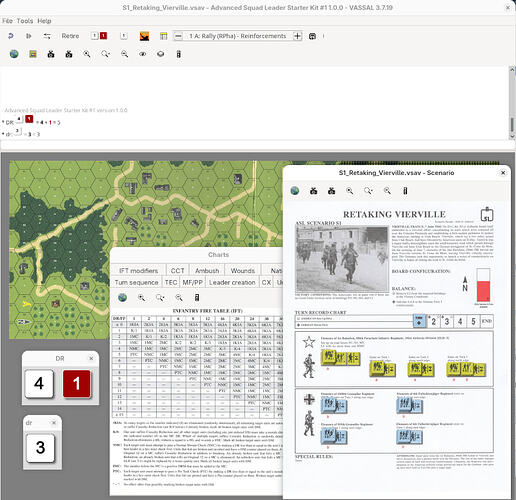516x500 pixels.
Task: Switch to Leader creation tab in Charts
Action: 232,282
